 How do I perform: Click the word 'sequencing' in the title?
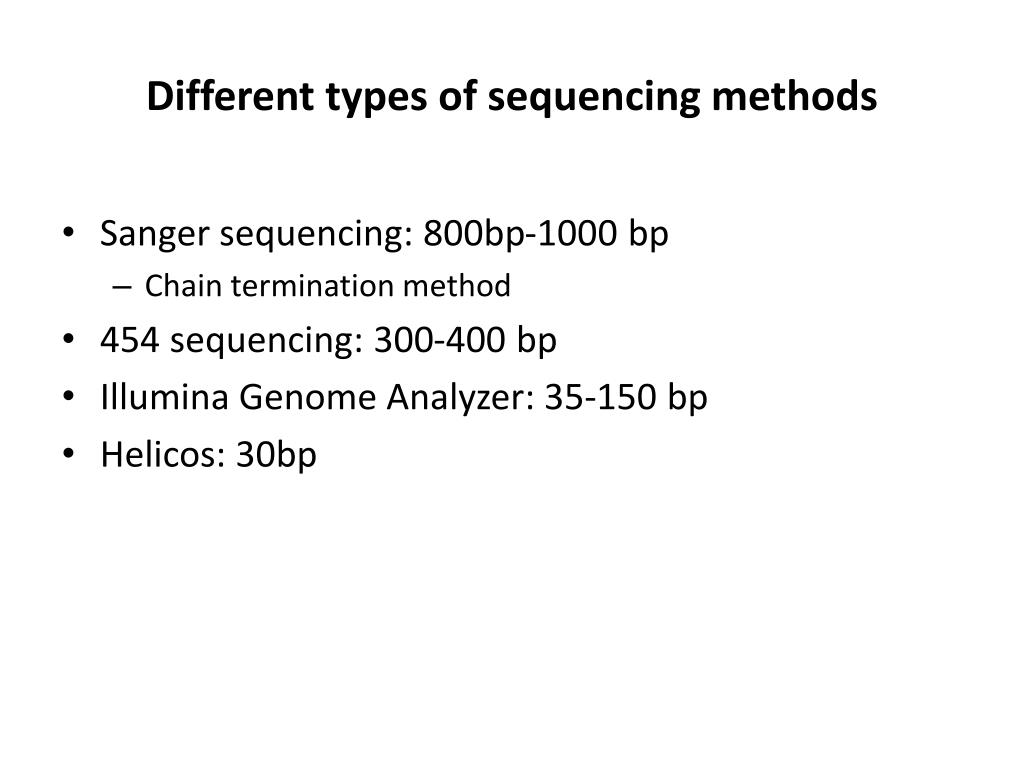(x=594, y=98)
